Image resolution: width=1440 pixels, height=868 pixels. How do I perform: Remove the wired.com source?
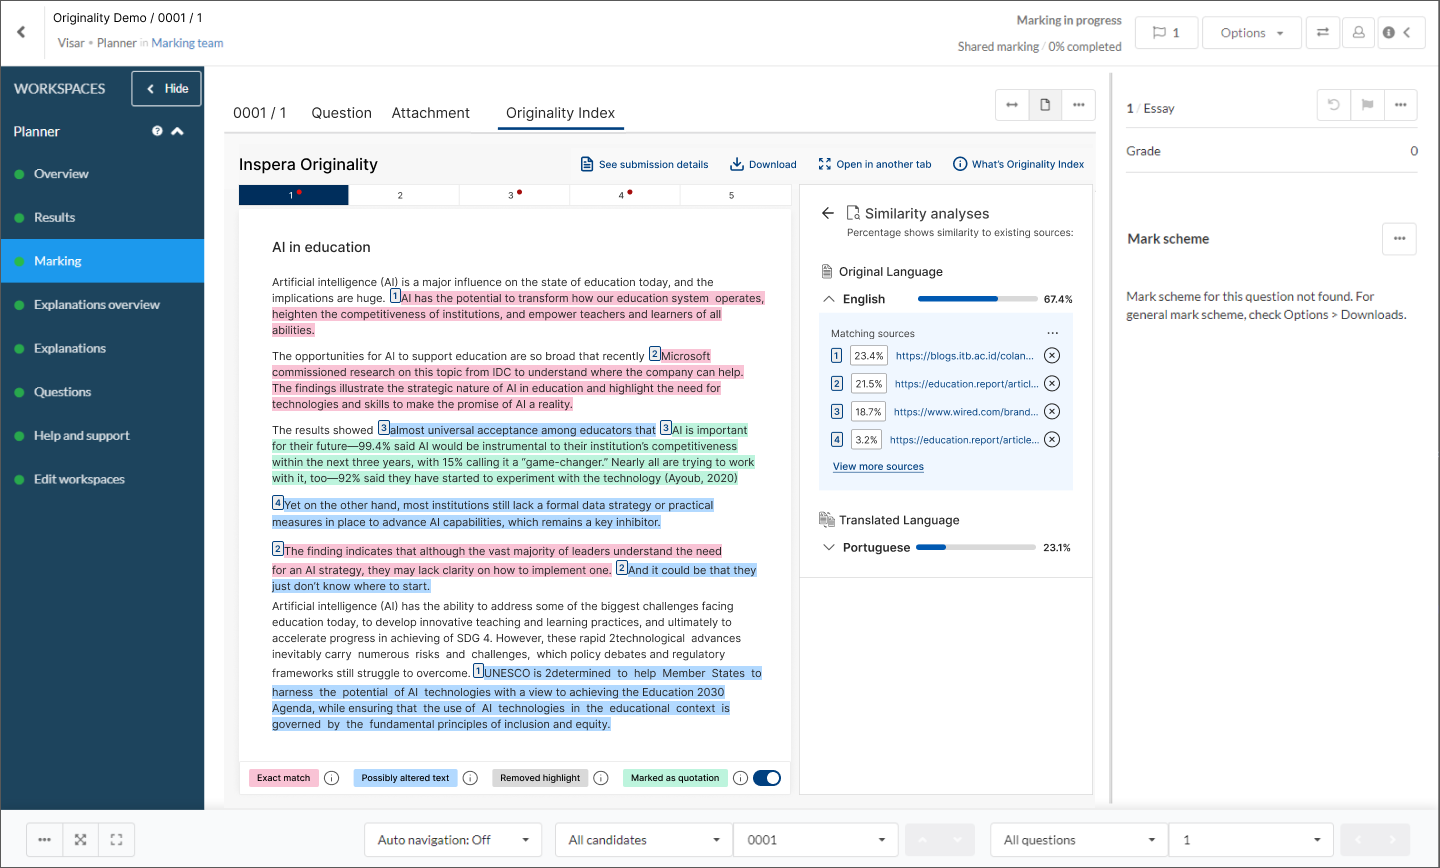(x=1052, y=411)
